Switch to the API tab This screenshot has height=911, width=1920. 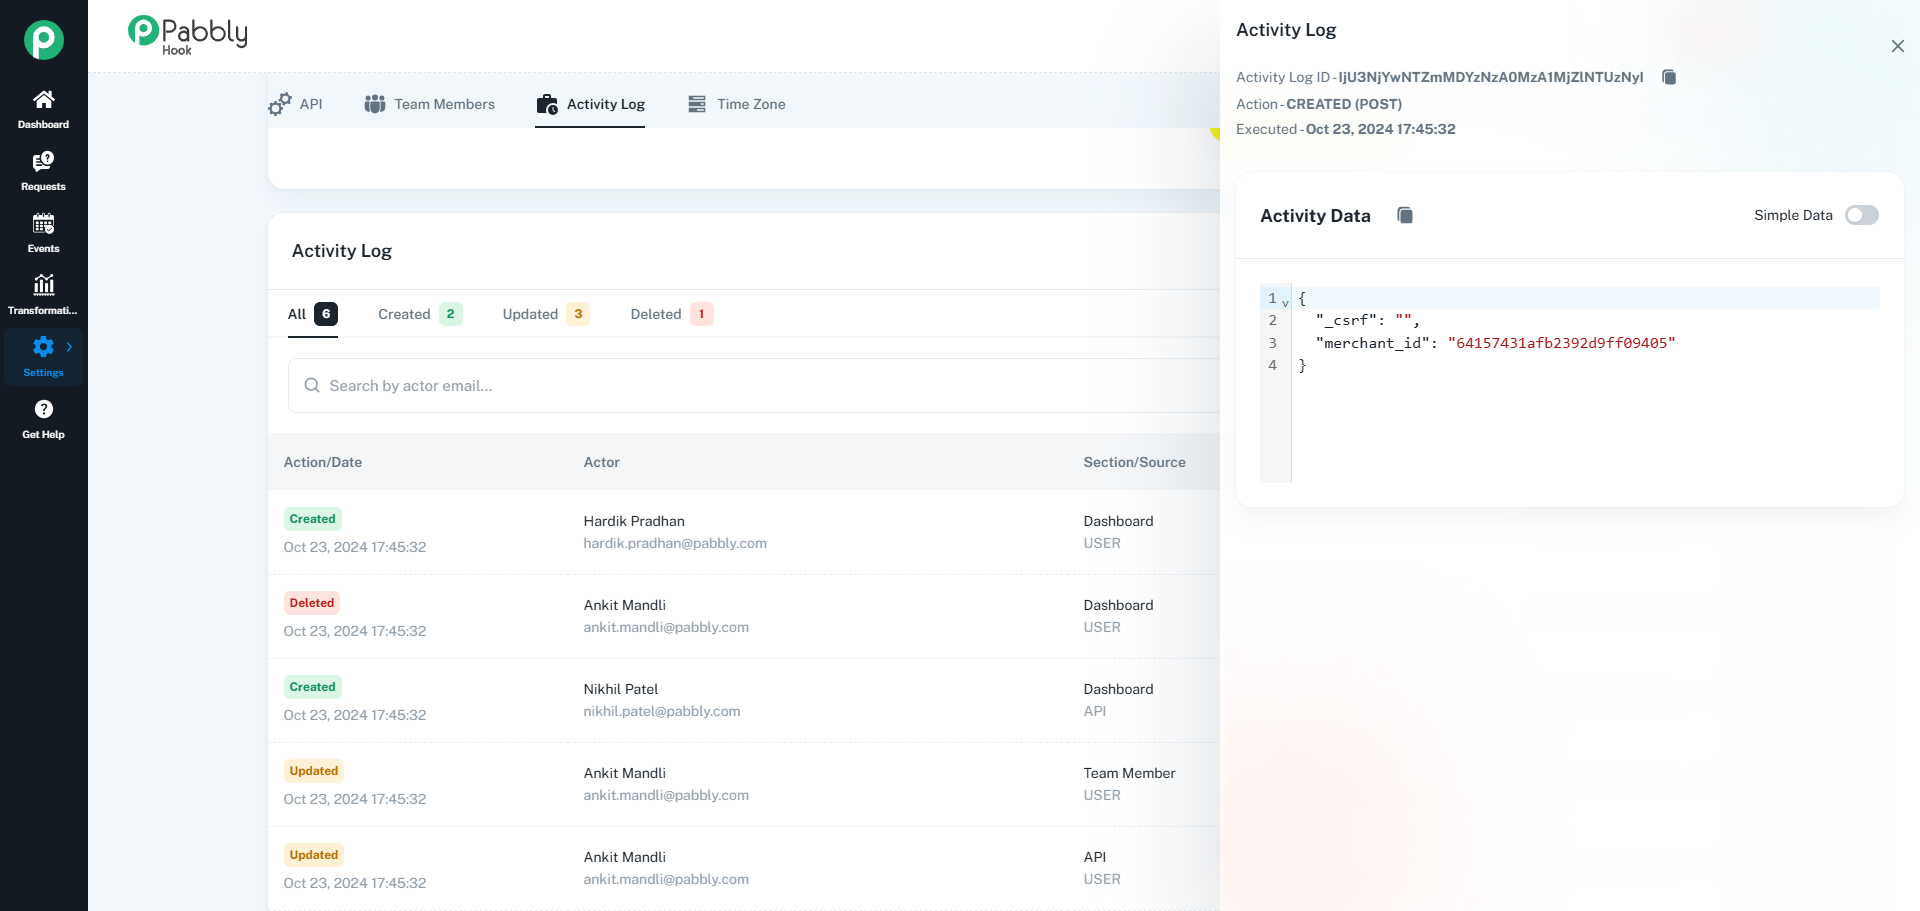pos(296,104)
